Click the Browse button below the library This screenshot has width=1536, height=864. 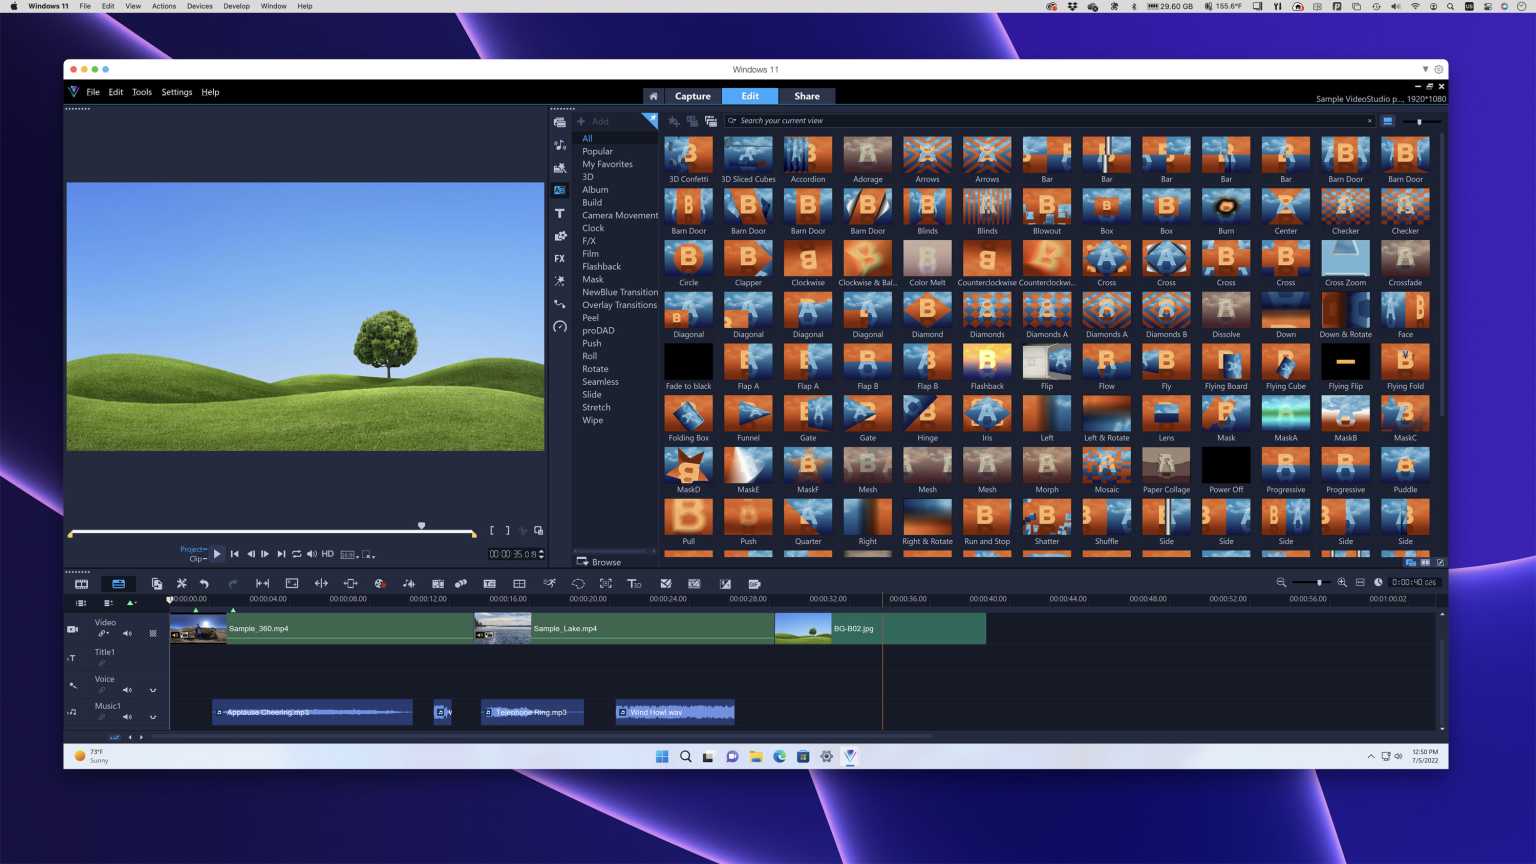(598, 561)
